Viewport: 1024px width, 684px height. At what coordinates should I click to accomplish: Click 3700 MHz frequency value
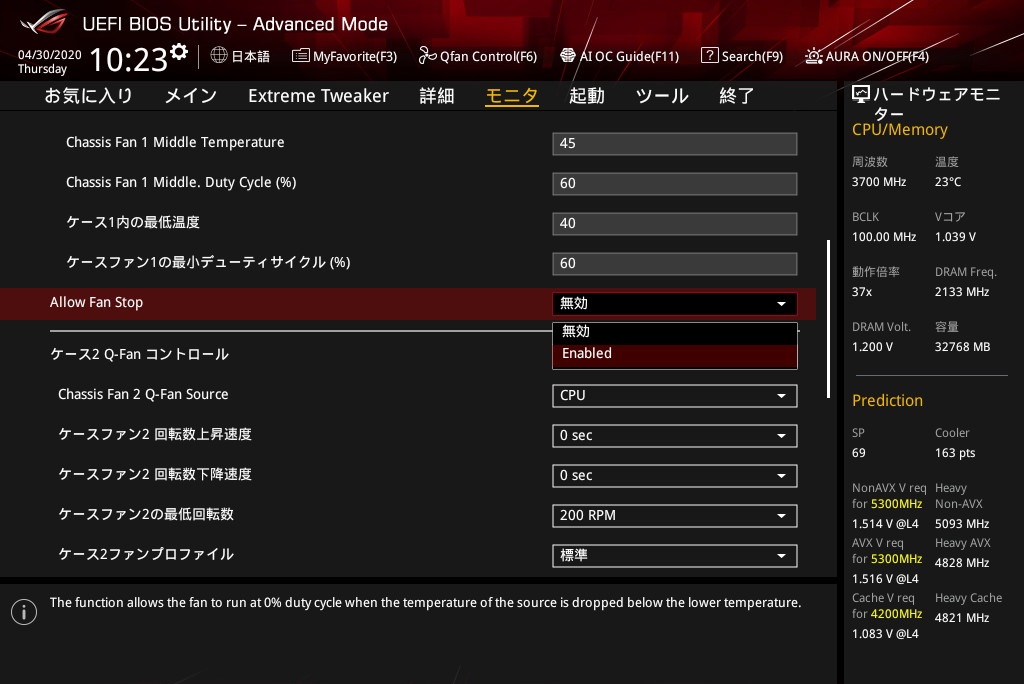tap(878, 182)
